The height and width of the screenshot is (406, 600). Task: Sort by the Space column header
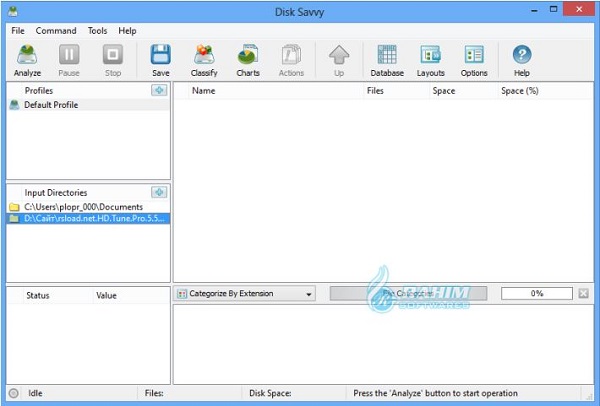[463, 91]
